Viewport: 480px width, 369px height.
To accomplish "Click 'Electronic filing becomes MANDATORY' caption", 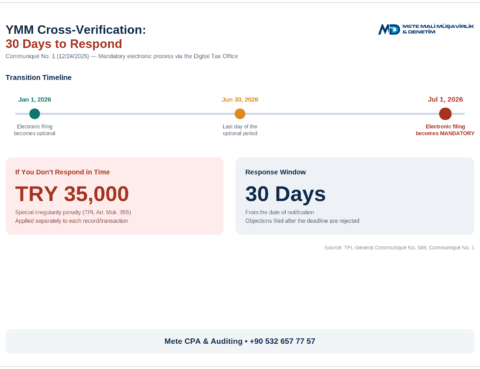I will (445, 130).
